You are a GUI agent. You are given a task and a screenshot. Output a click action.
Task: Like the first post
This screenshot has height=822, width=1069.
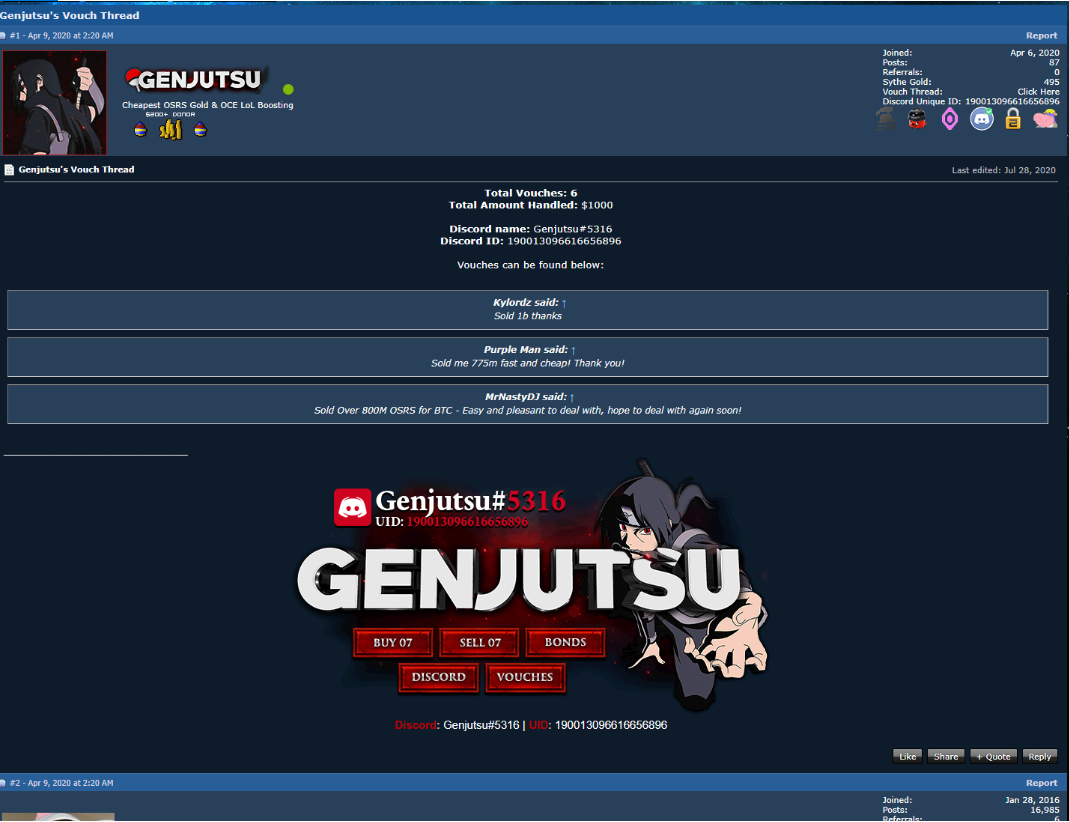907,757
